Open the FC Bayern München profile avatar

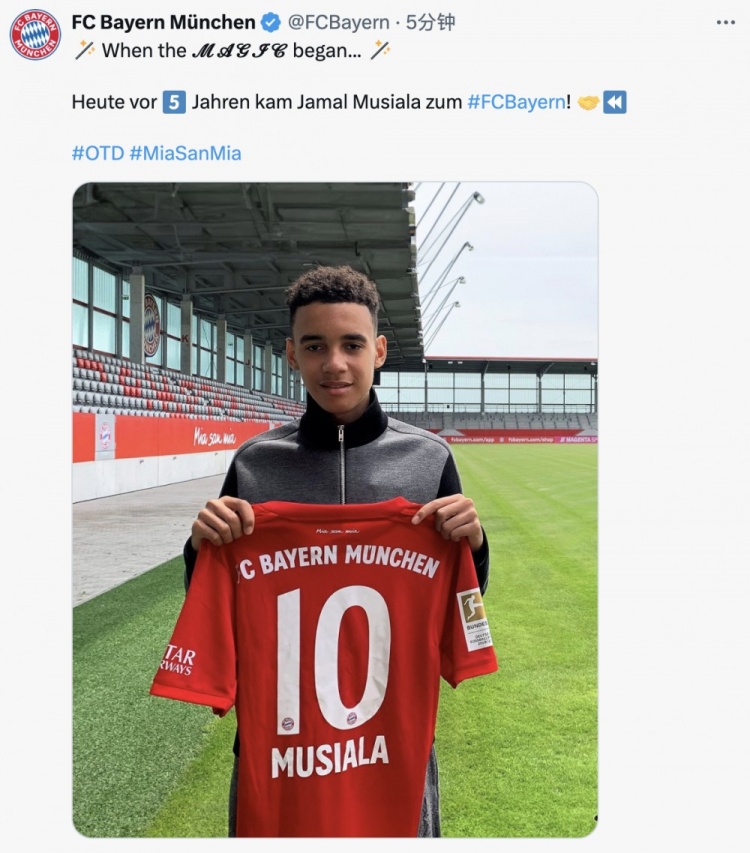pos(35,34)
